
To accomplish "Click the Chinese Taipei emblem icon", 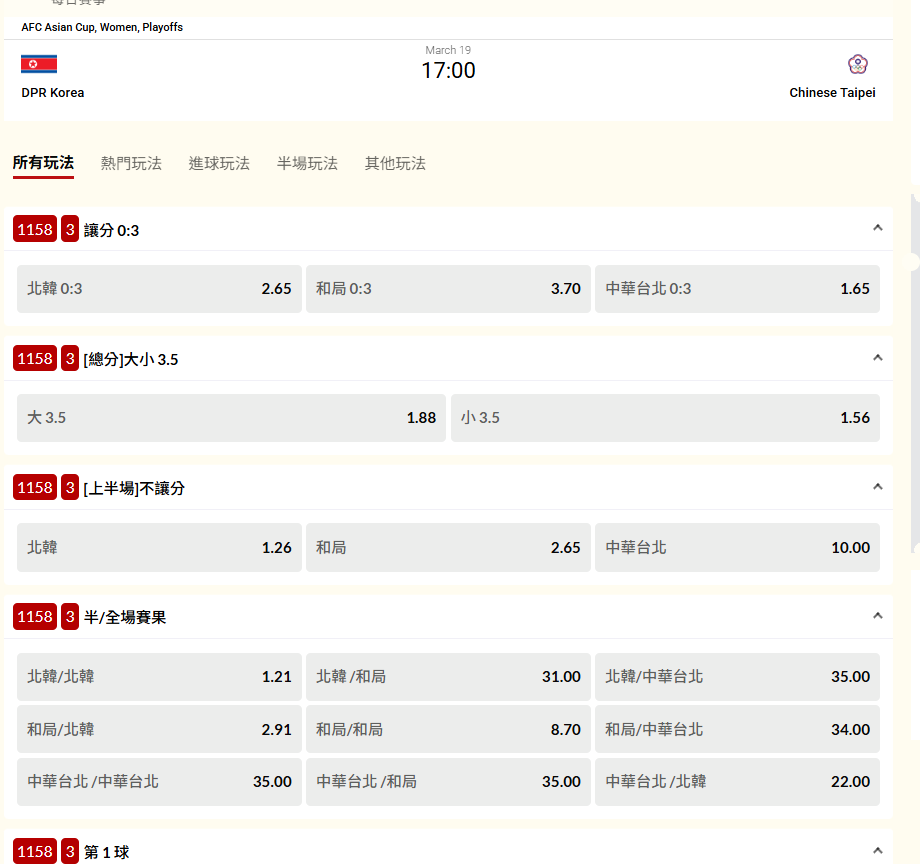I will point(857,64).
